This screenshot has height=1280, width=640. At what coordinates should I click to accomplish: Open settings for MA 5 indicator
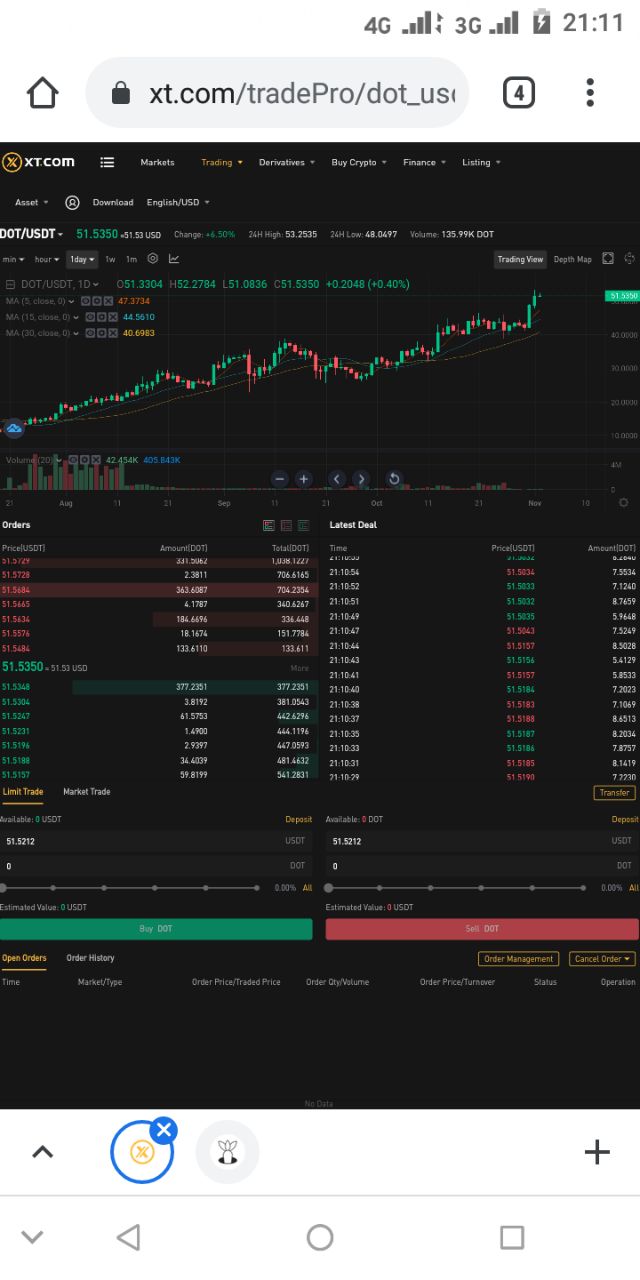[x=95, y=301]
